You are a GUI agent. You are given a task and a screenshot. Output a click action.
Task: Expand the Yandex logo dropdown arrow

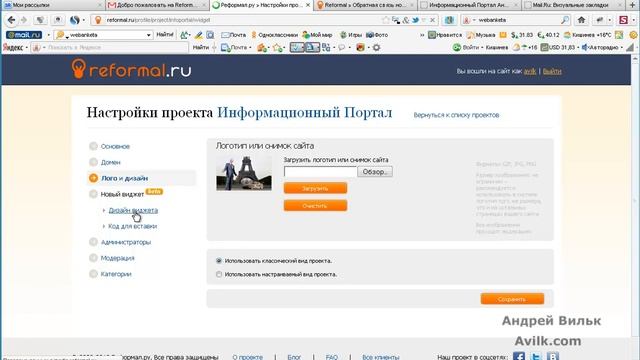coord(27,48)
